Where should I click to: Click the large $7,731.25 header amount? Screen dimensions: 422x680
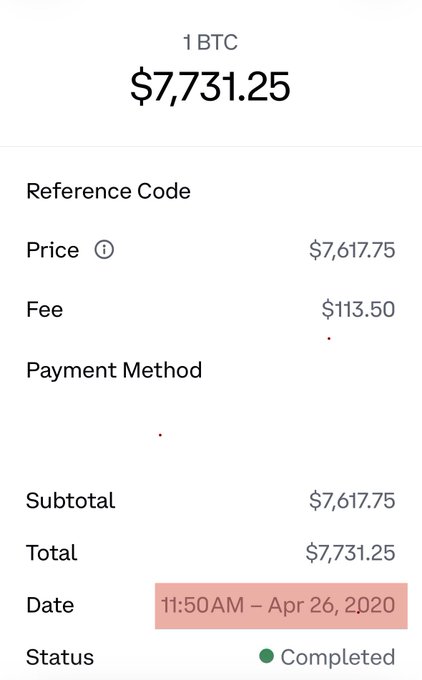[210, 87]
